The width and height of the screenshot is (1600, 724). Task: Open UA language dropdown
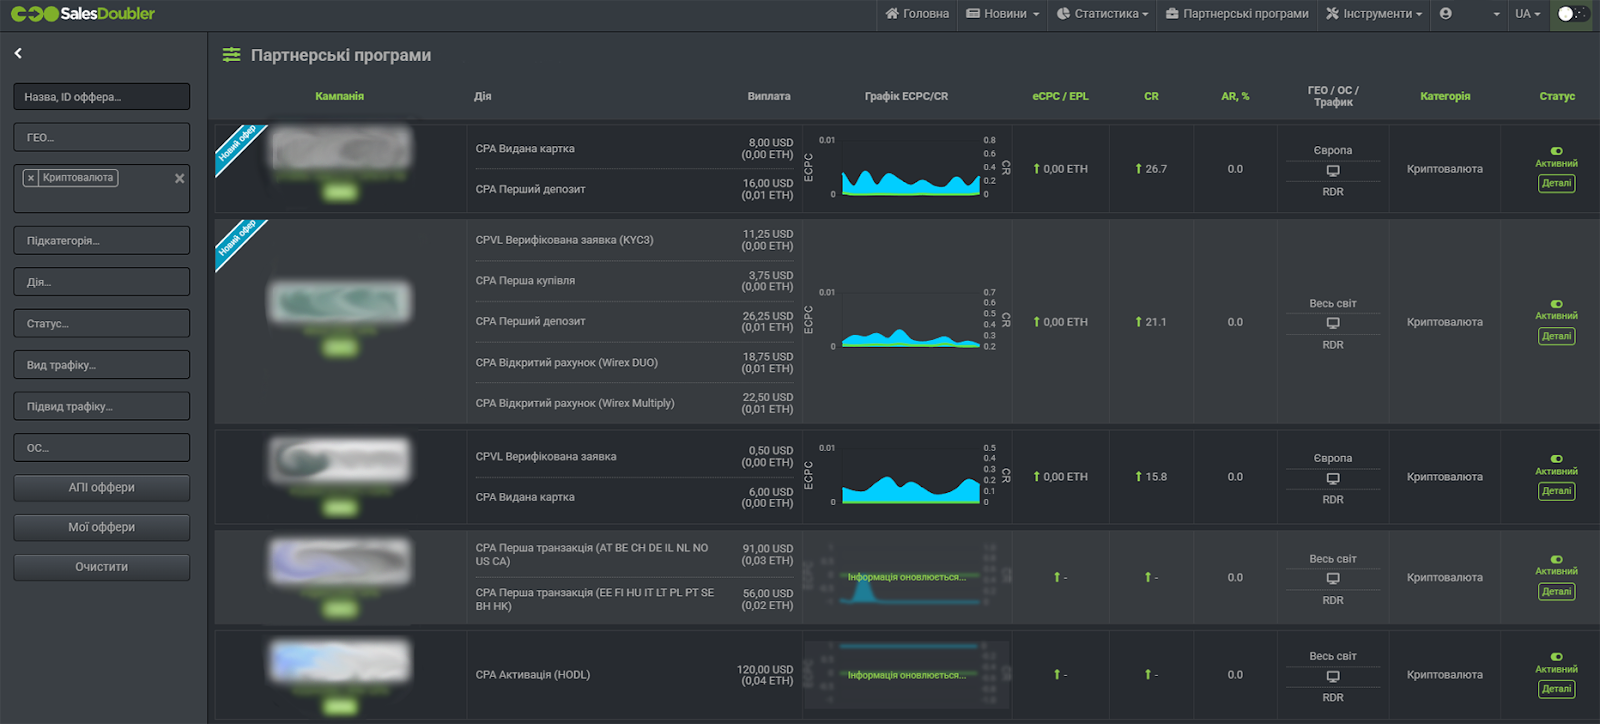1527,14
